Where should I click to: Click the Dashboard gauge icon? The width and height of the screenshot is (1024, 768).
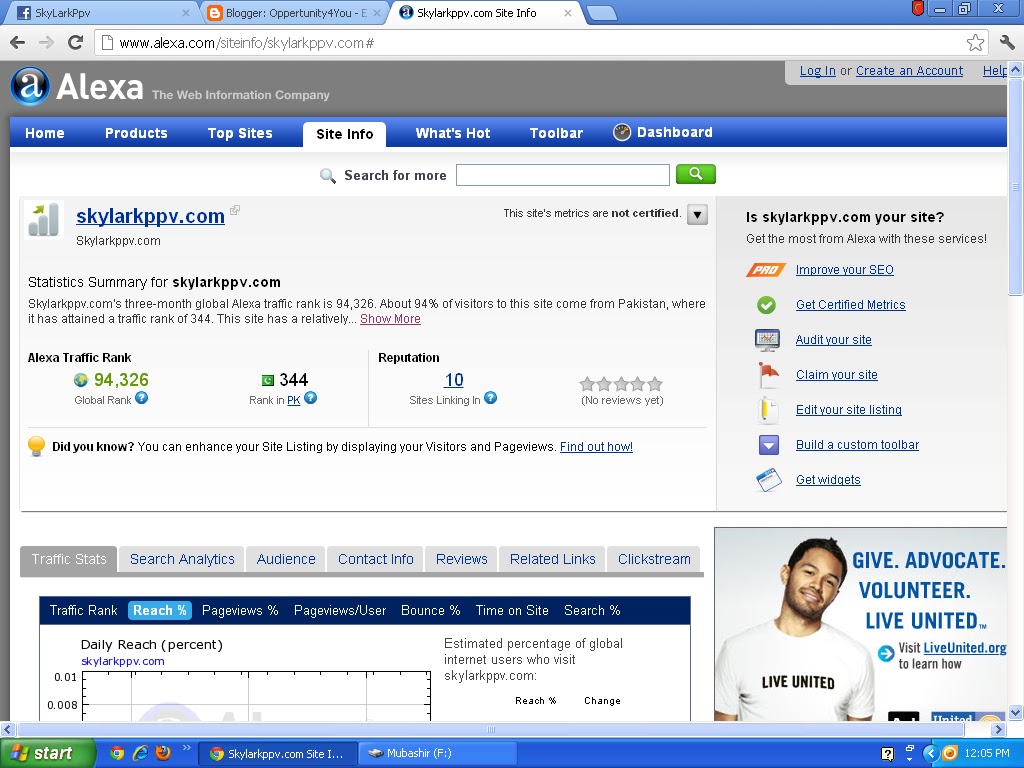(x=622, y=133)
